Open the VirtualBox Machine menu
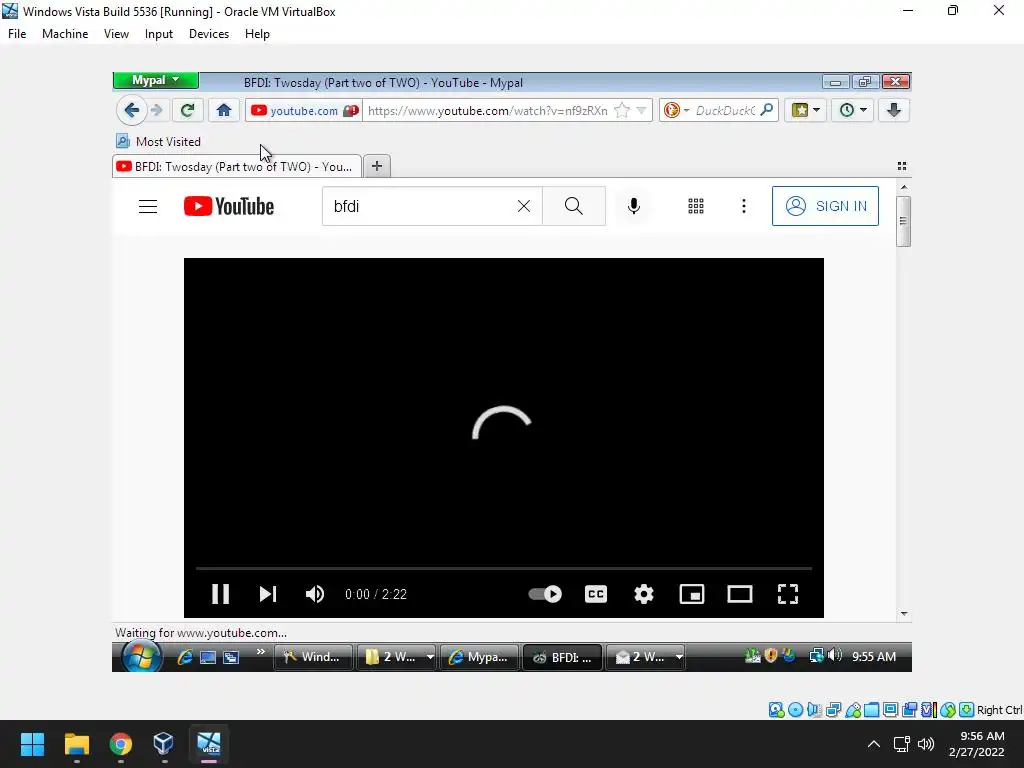1024x768 pixels. 65,34
